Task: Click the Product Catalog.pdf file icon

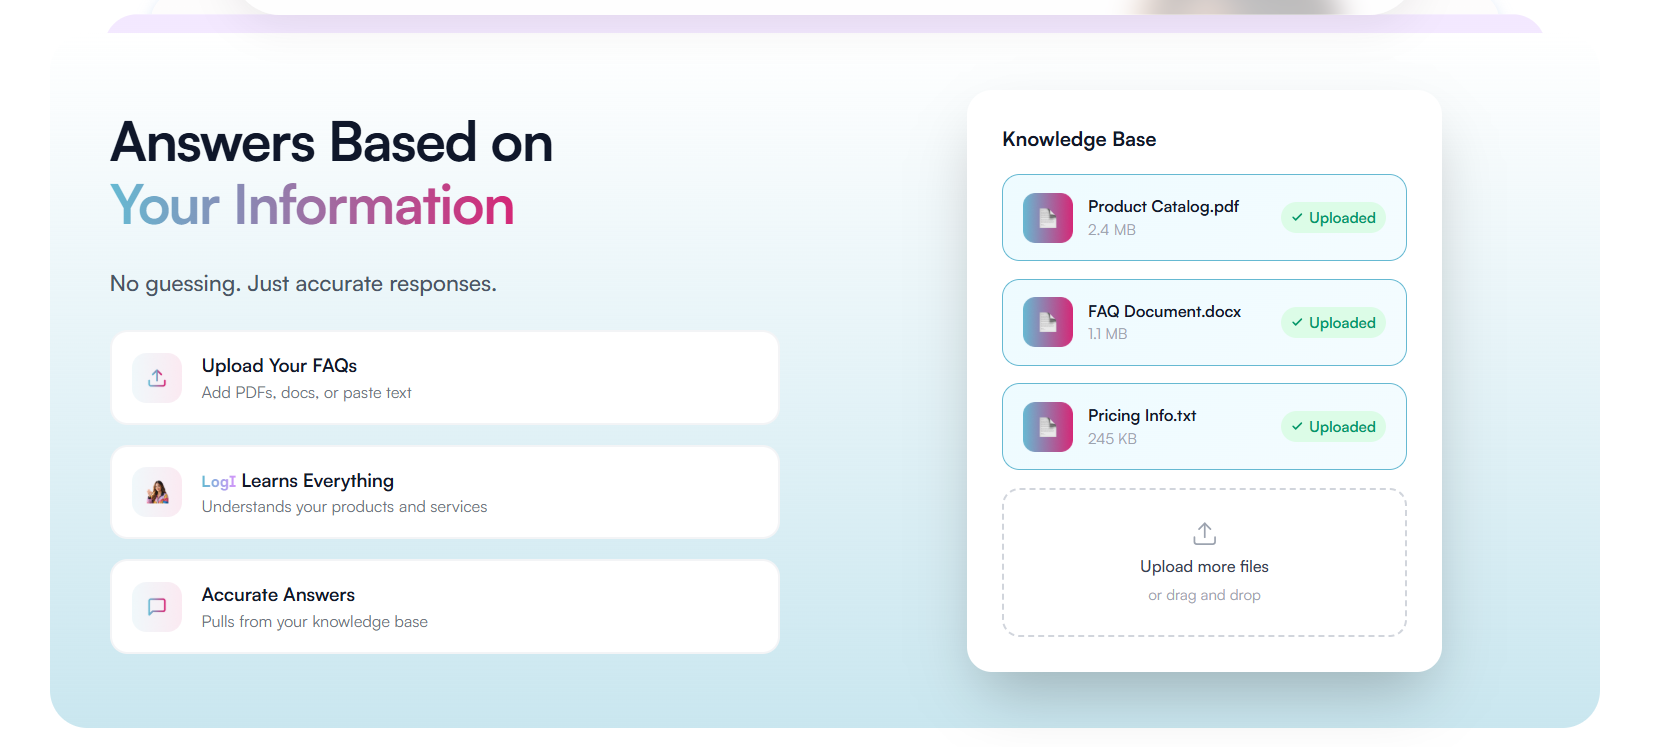Action: pos(1048,218)
